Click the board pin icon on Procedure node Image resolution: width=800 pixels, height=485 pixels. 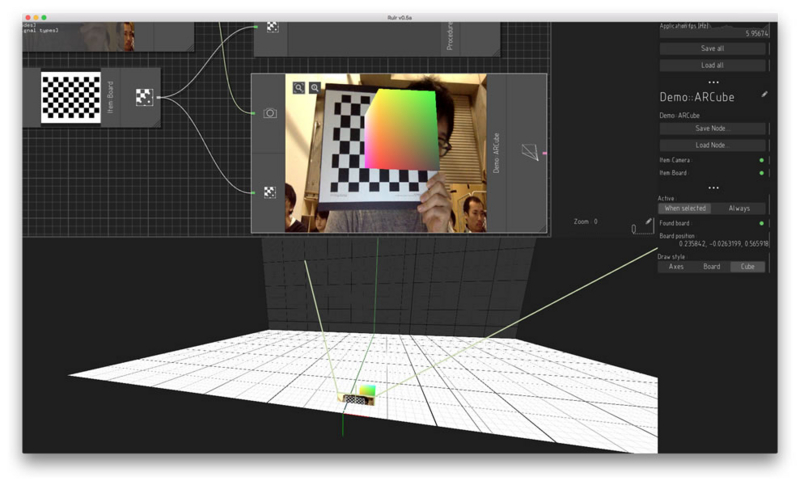(272, 27)
